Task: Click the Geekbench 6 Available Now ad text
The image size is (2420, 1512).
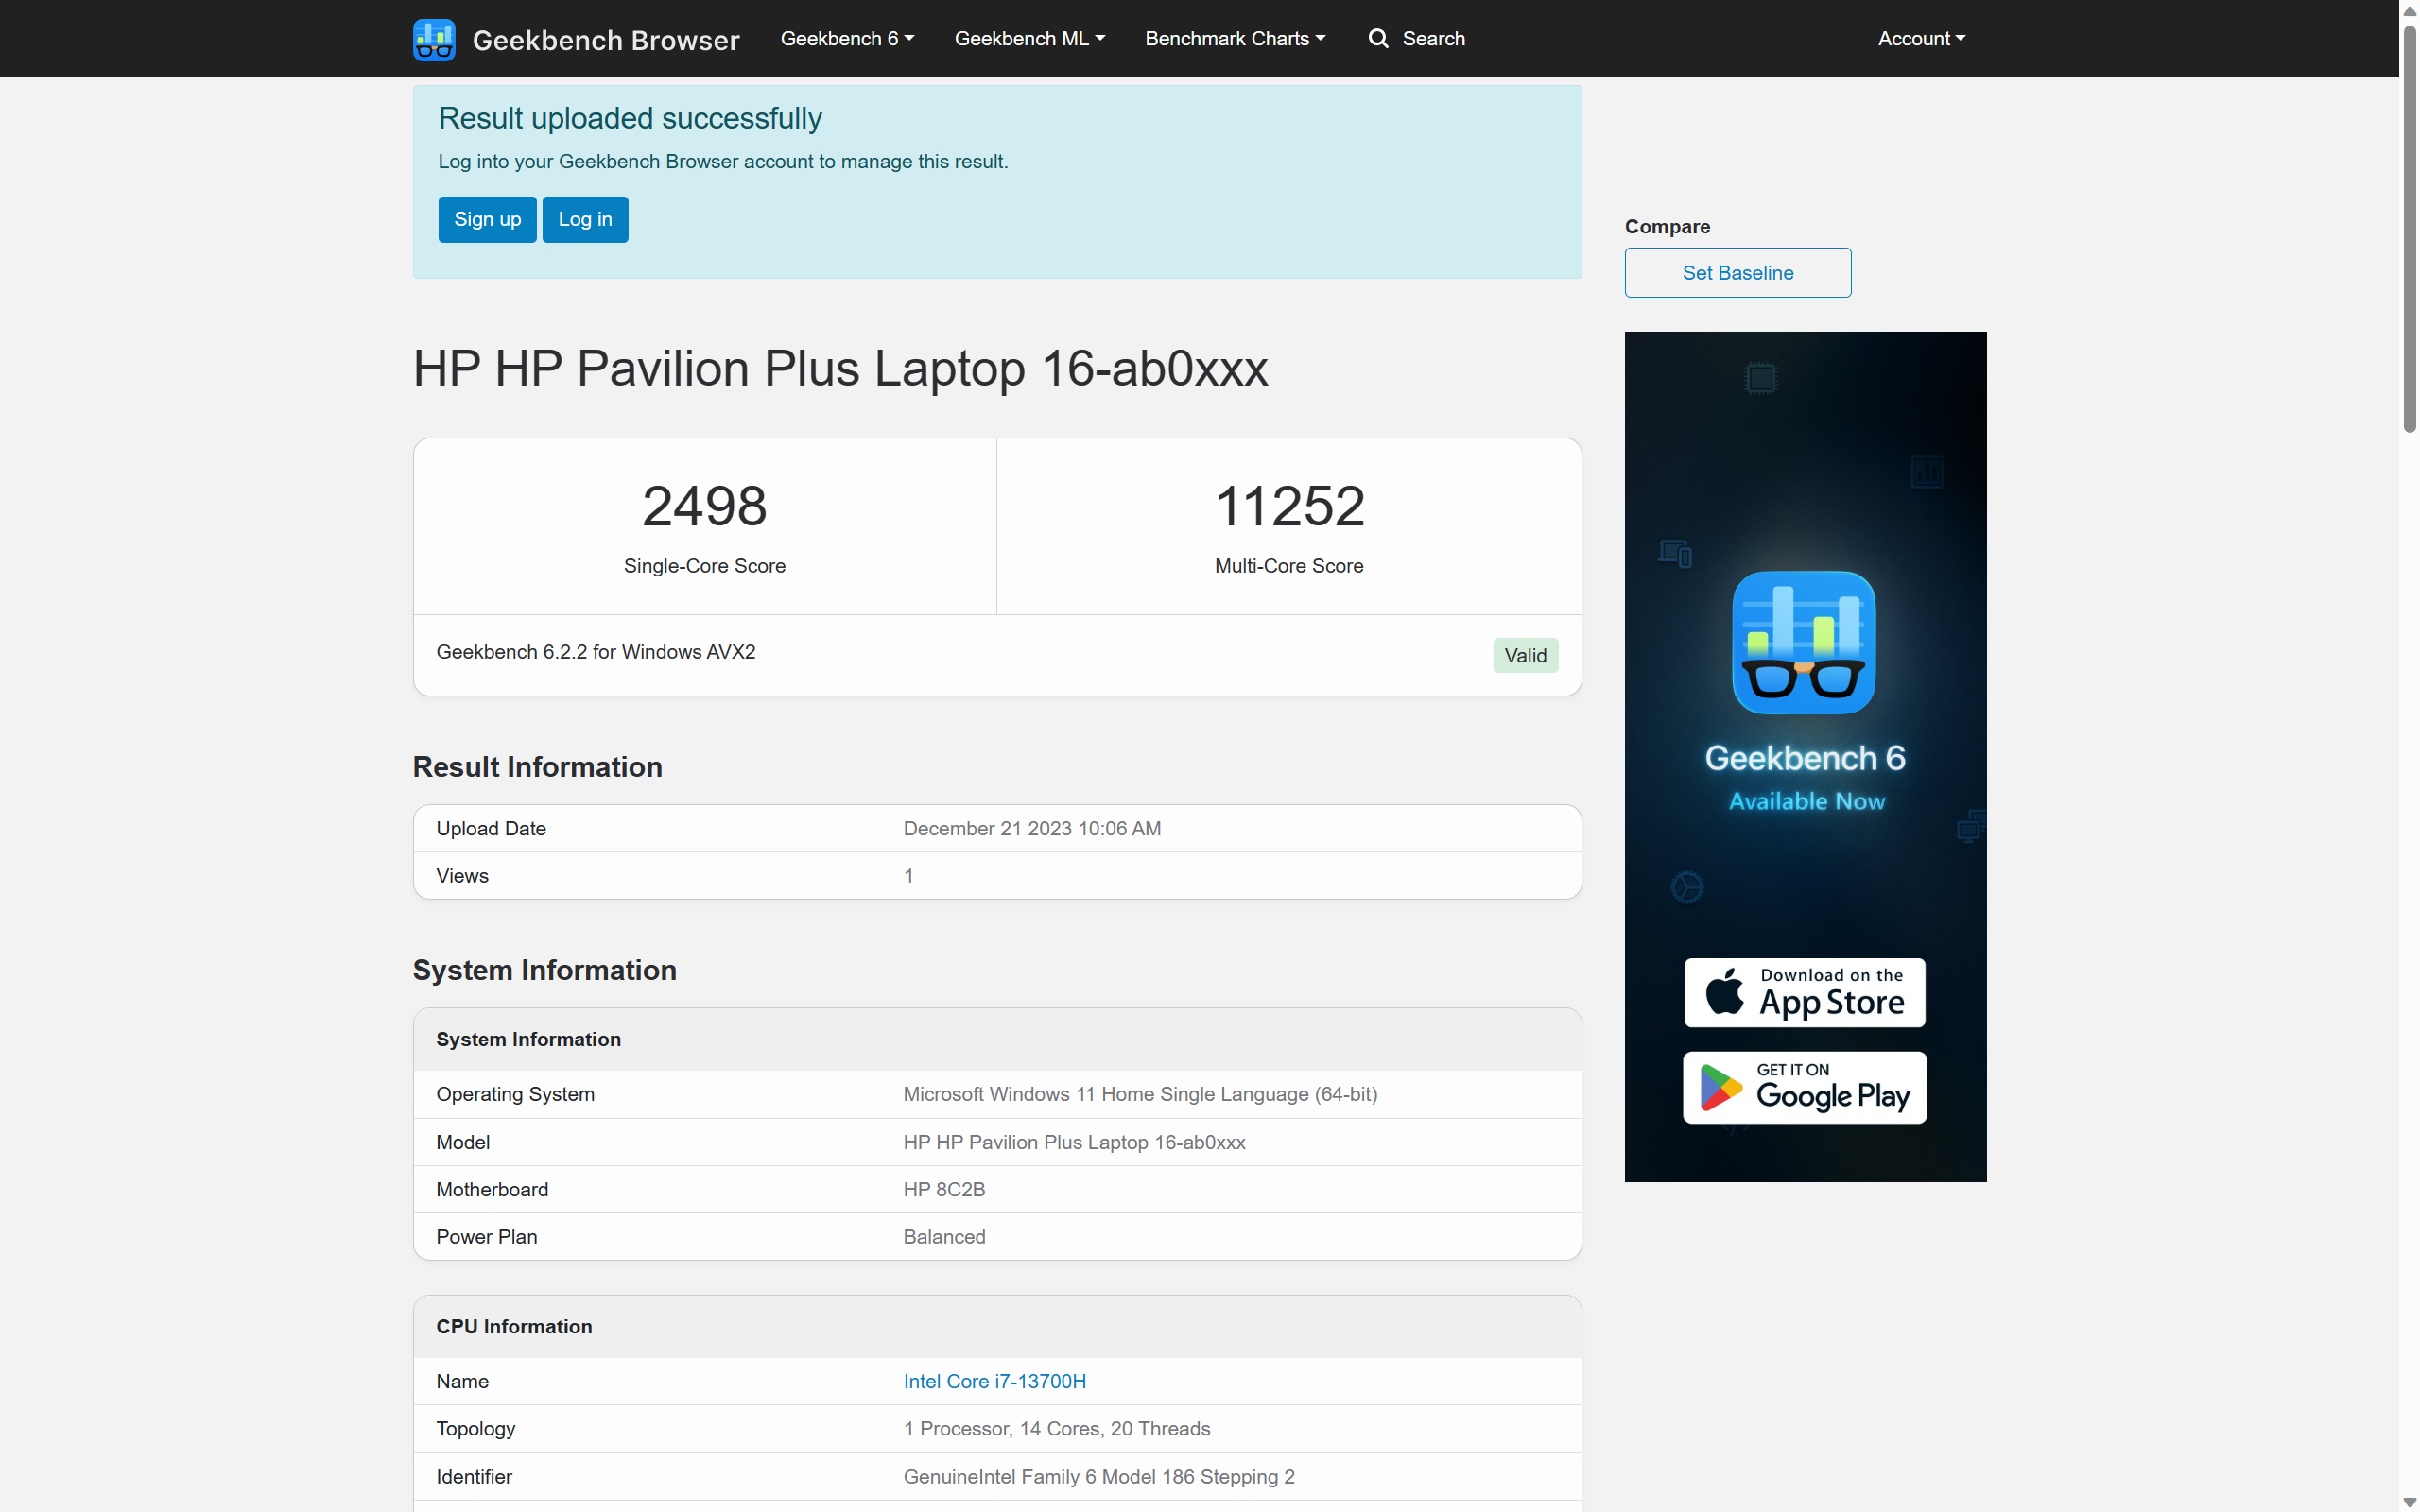Action: pyautogui.click(x=1805, y=777)
